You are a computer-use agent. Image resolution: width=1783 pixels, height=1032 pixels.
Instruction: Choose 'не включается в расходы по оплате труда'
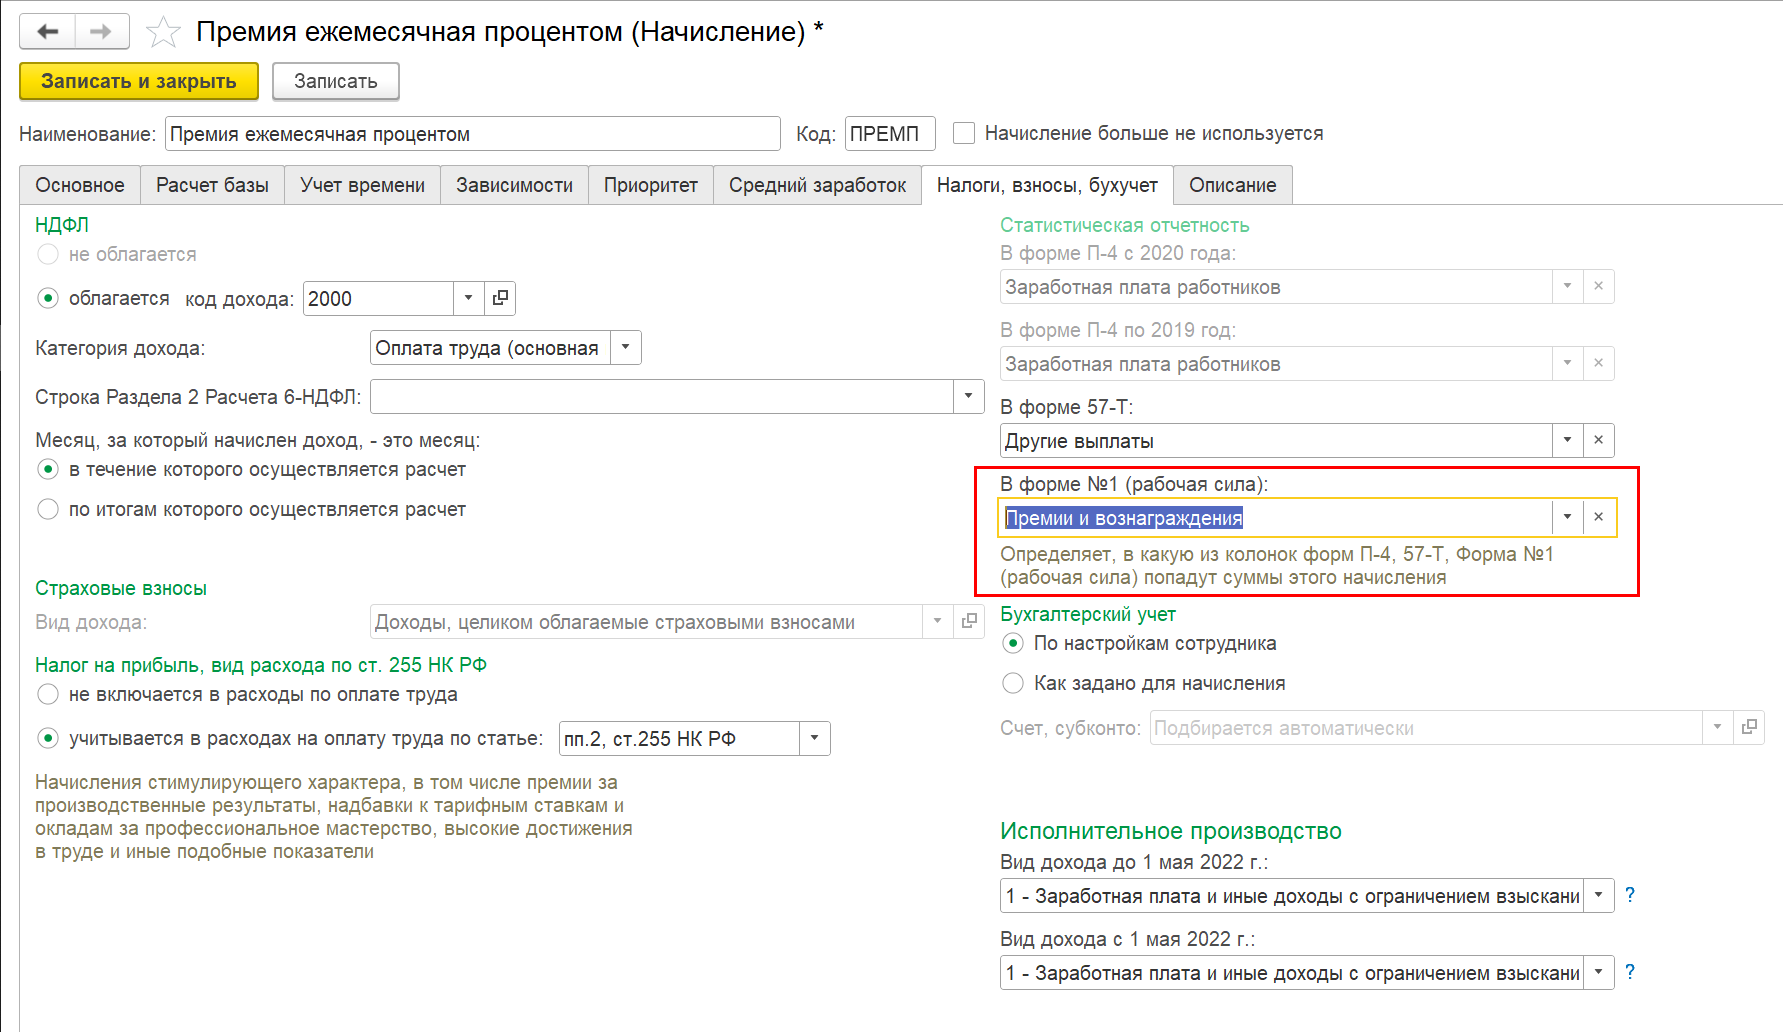click(48, 694)
